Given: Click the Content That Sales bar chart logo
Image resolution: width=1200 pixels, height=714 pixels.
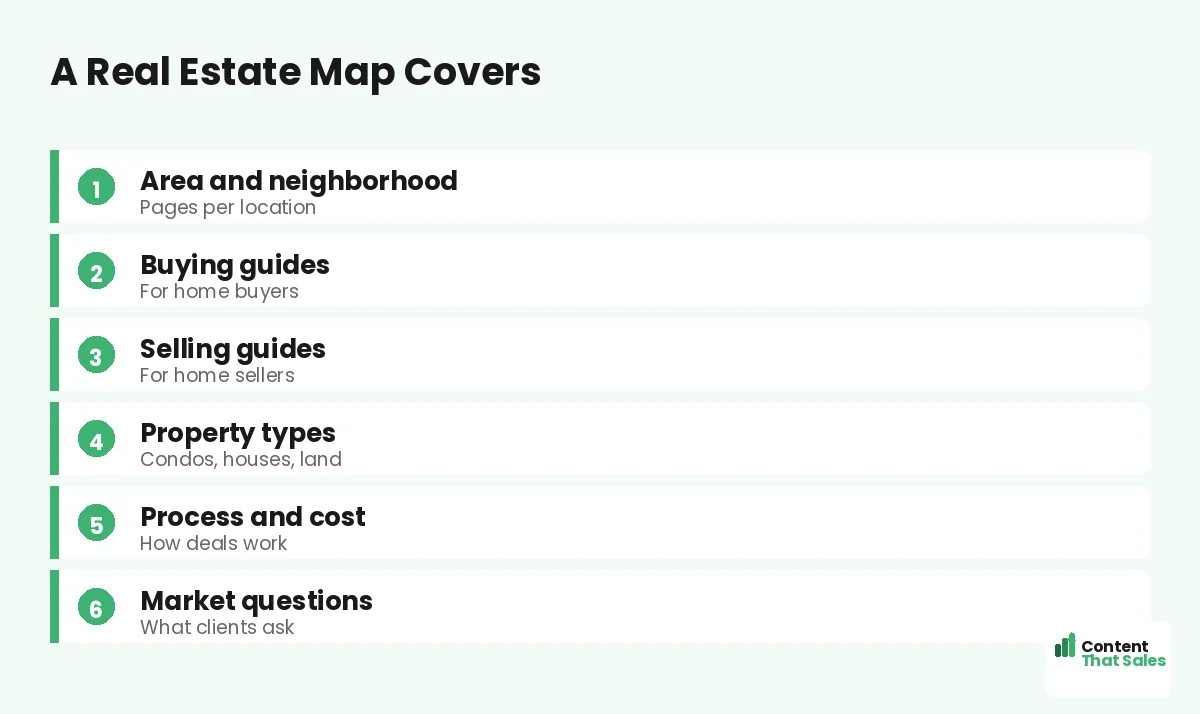Looking at the screenshot, I should (x=1065, y=645).
